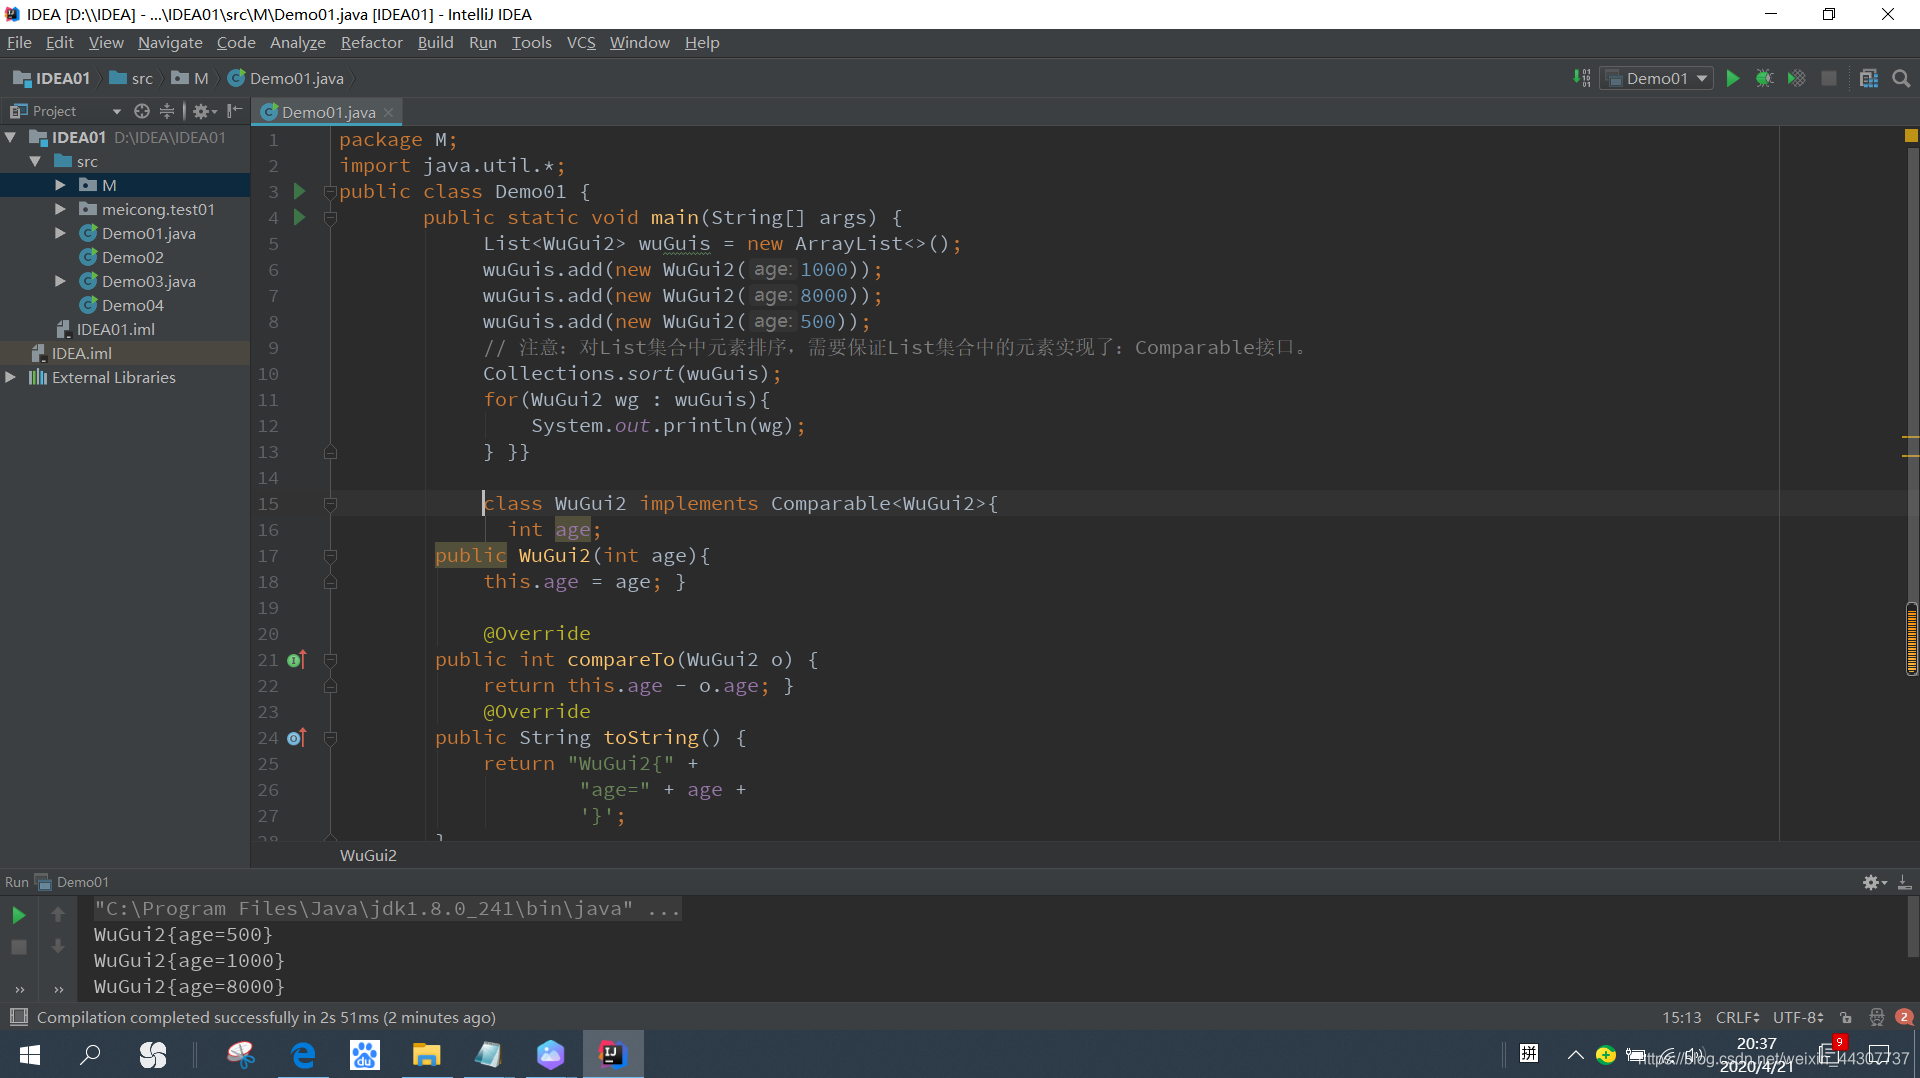Open Project panel settings gear
The width and height of the screenshot is (1920, 1078).
tap(203, 111)
